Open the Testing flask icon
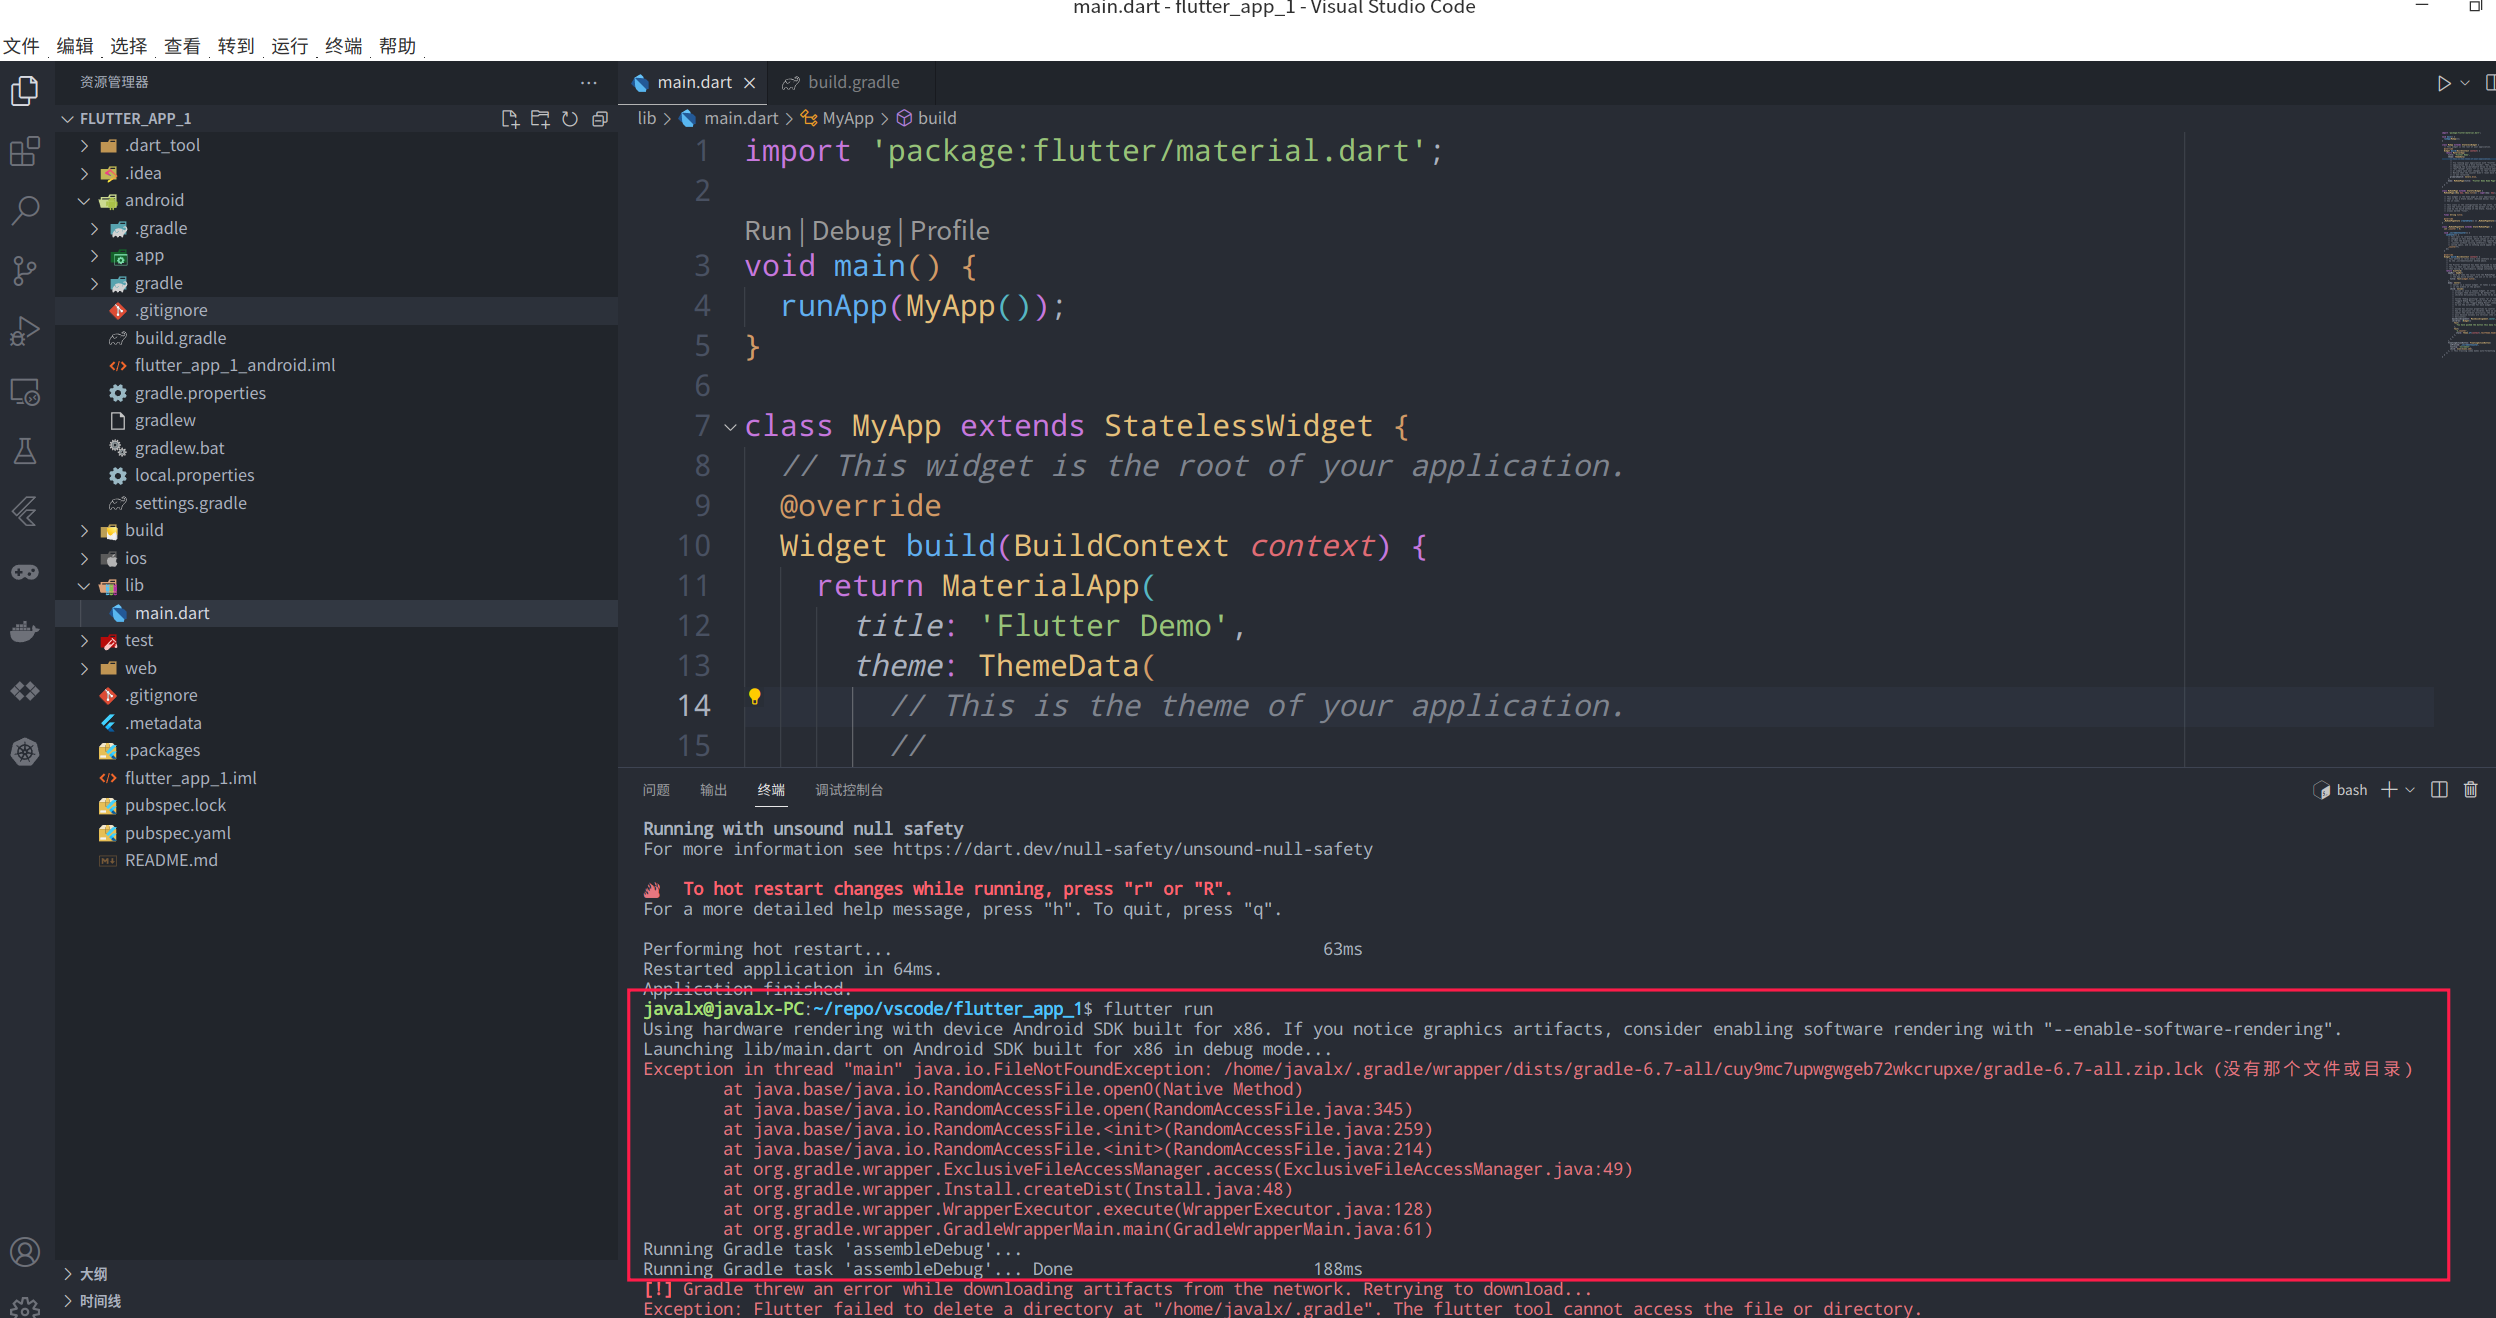Image resolution: width=2496 pixels, height=1318 pixels. click(x=25, y=451)
